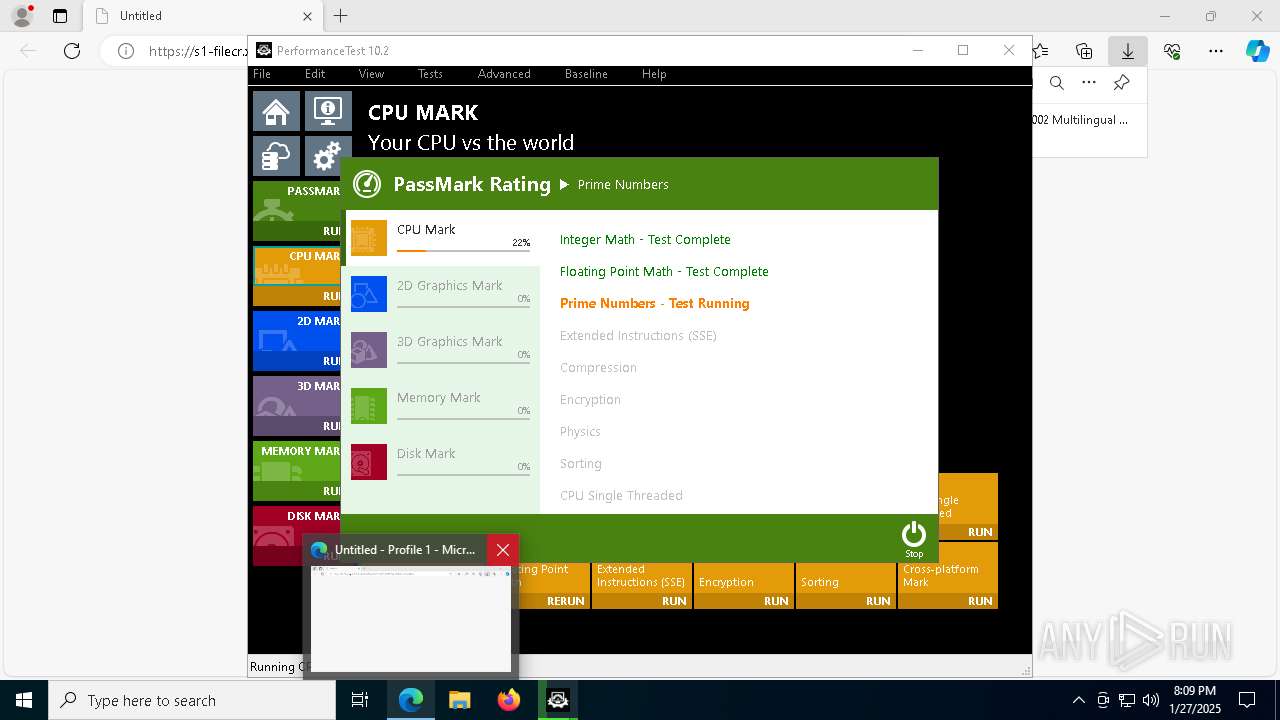Show hidden tray icons chevron
The height and width of the screenshot is (720, 1280).
coord(1078,700)
